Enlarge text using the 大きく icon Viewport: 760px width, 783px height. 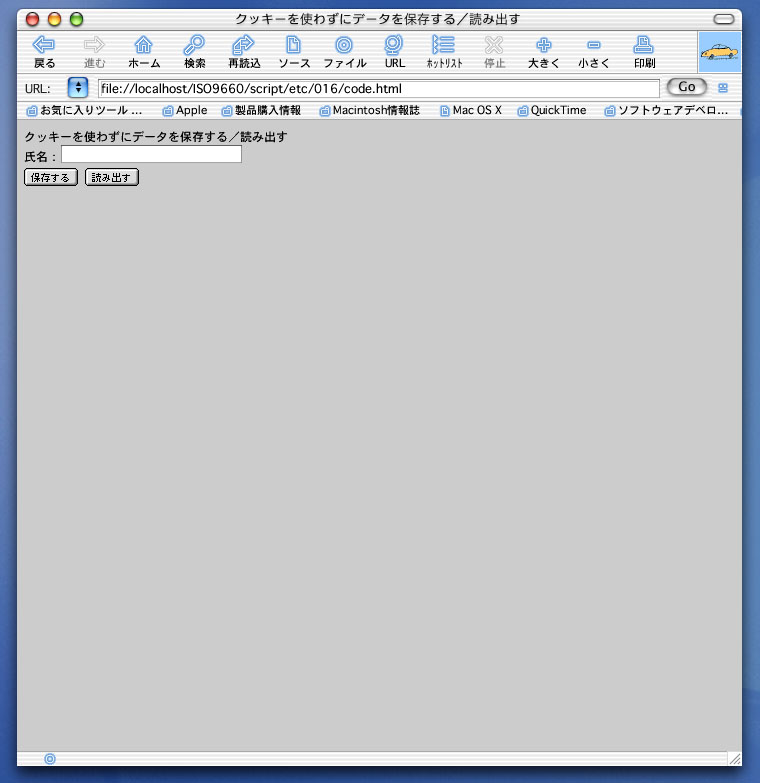(x=544, y=50)
